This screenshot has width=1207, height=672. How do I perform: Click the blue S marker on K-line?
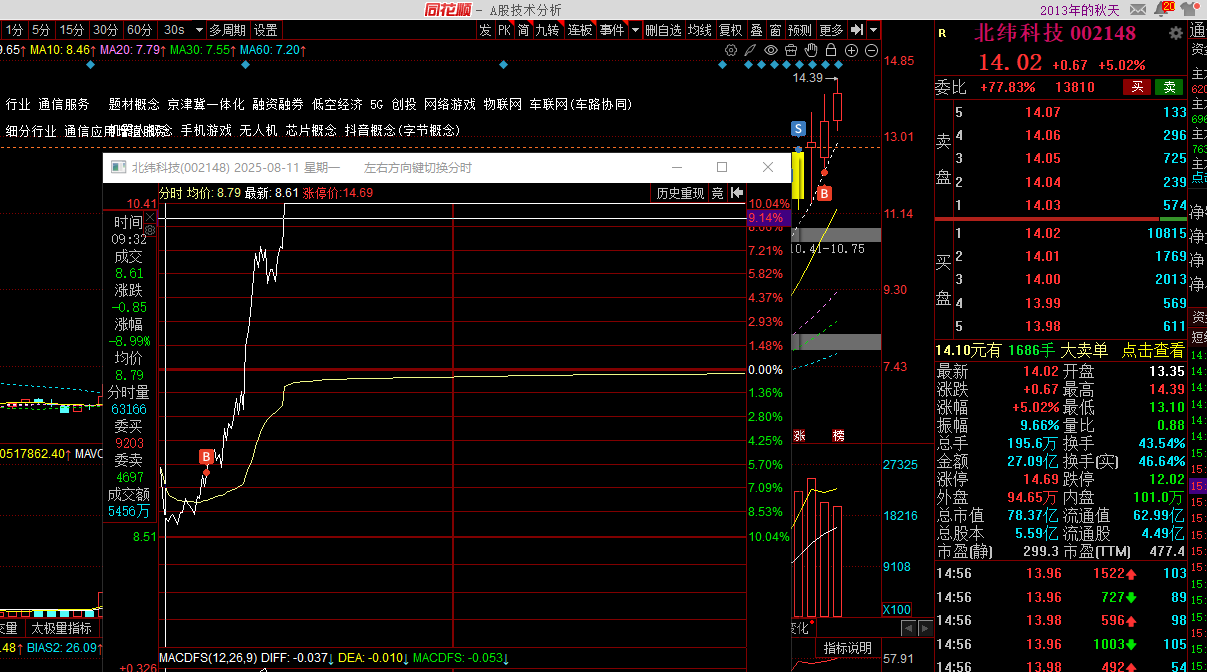click(x=798, y=128)
